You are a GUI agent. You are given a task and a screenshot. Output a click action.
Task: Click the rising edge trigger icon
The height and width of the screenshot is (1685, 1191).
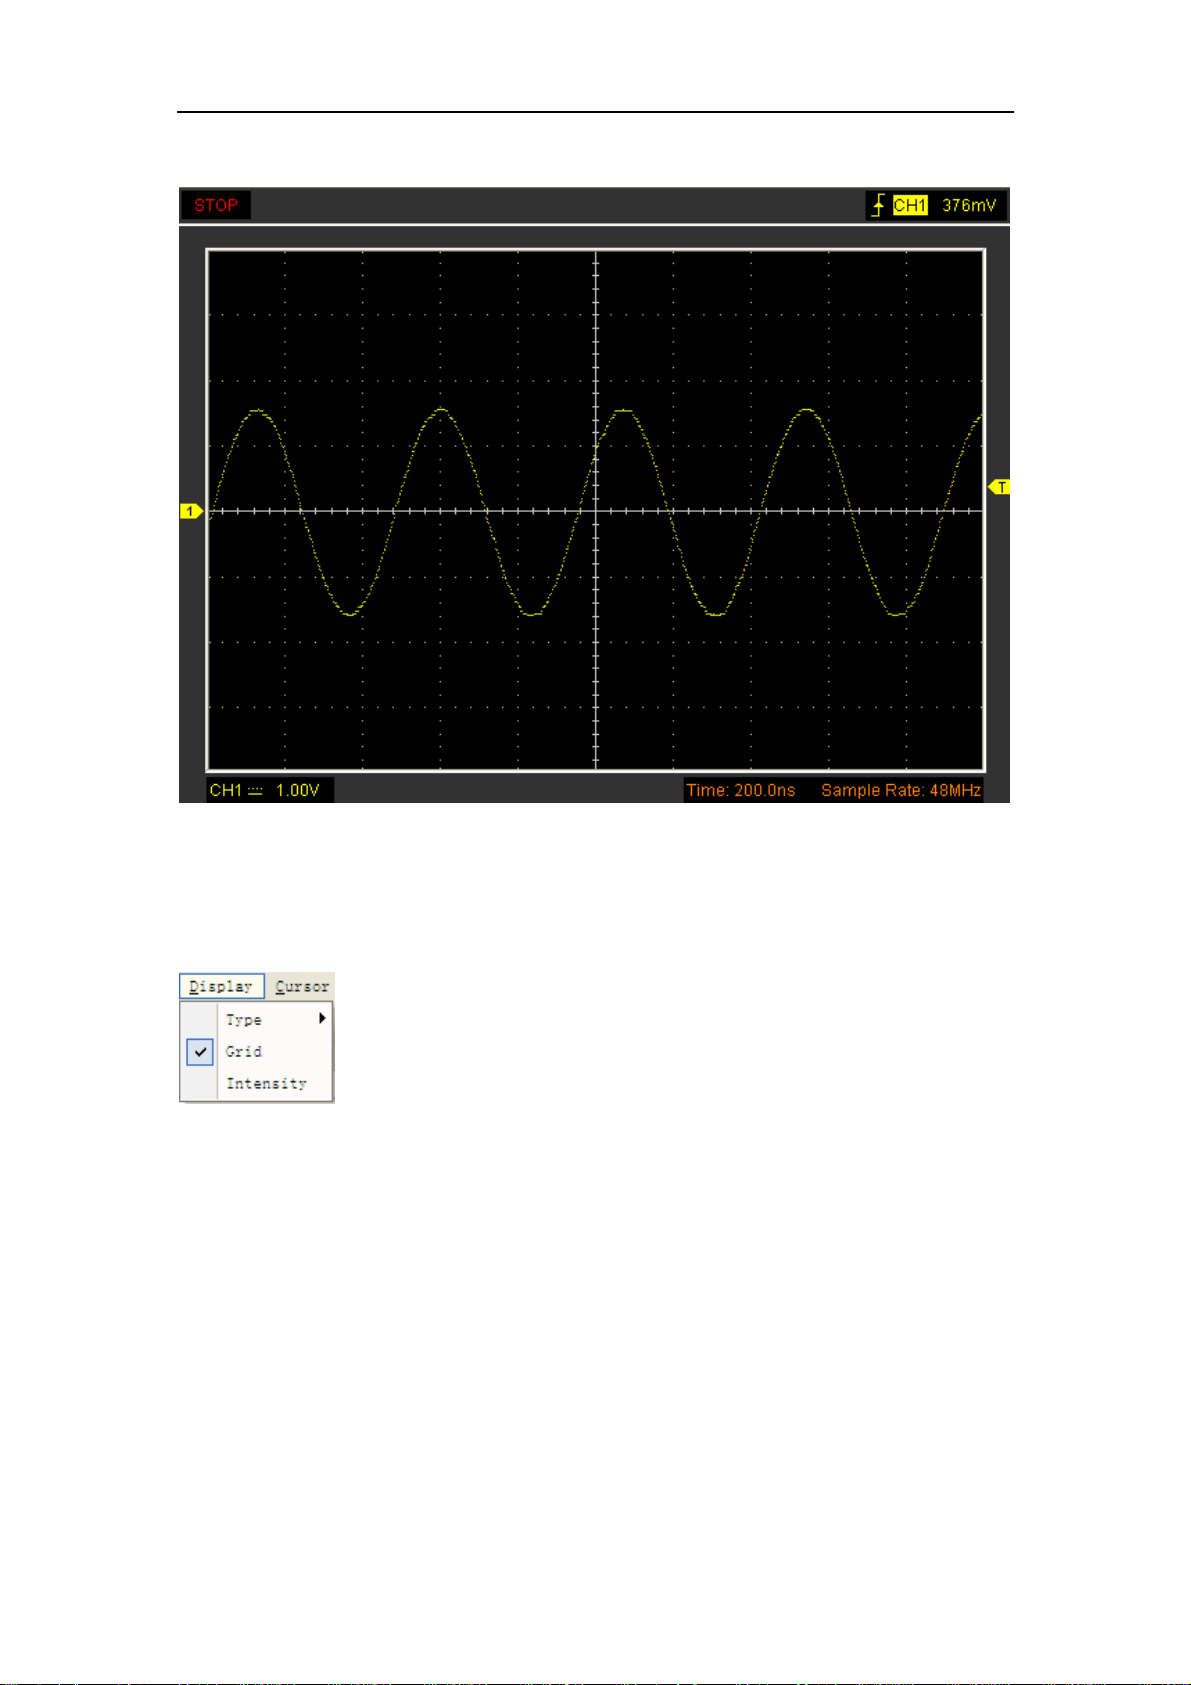point(878,205)
